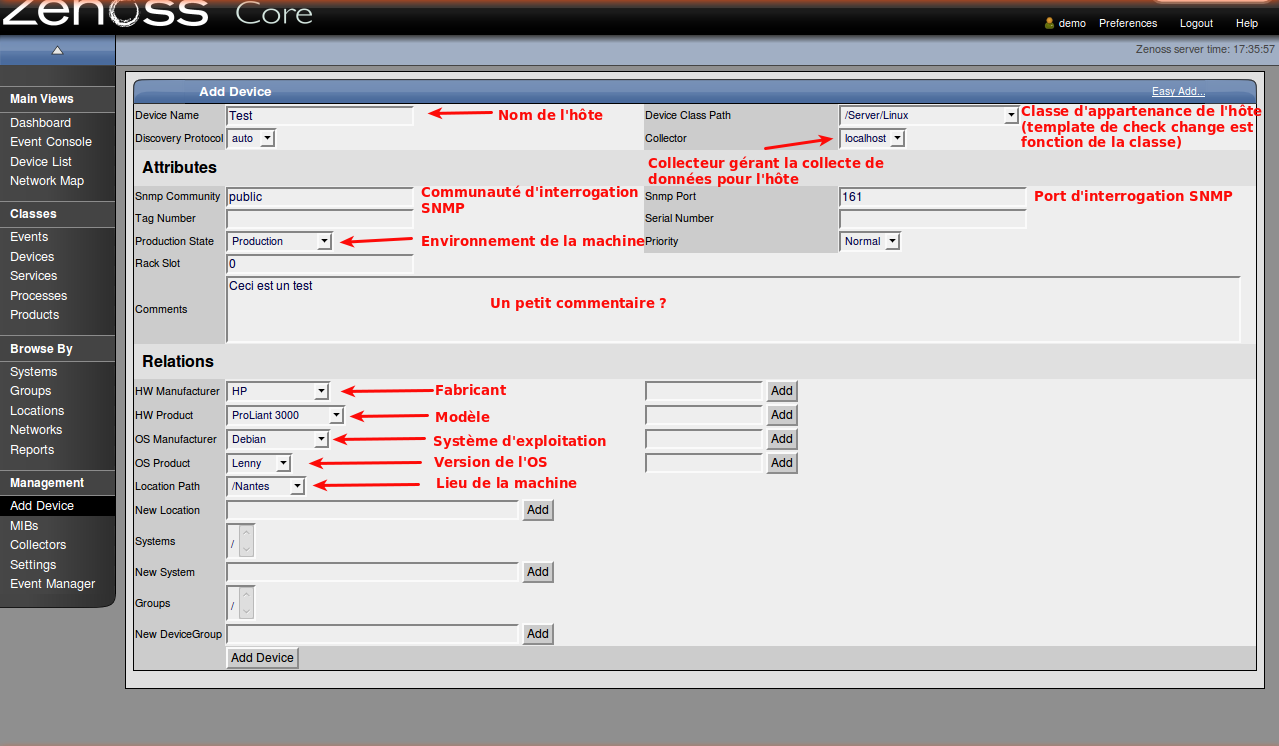
Task: Click into the Comments text area
Action: click(x=733, y=310)
